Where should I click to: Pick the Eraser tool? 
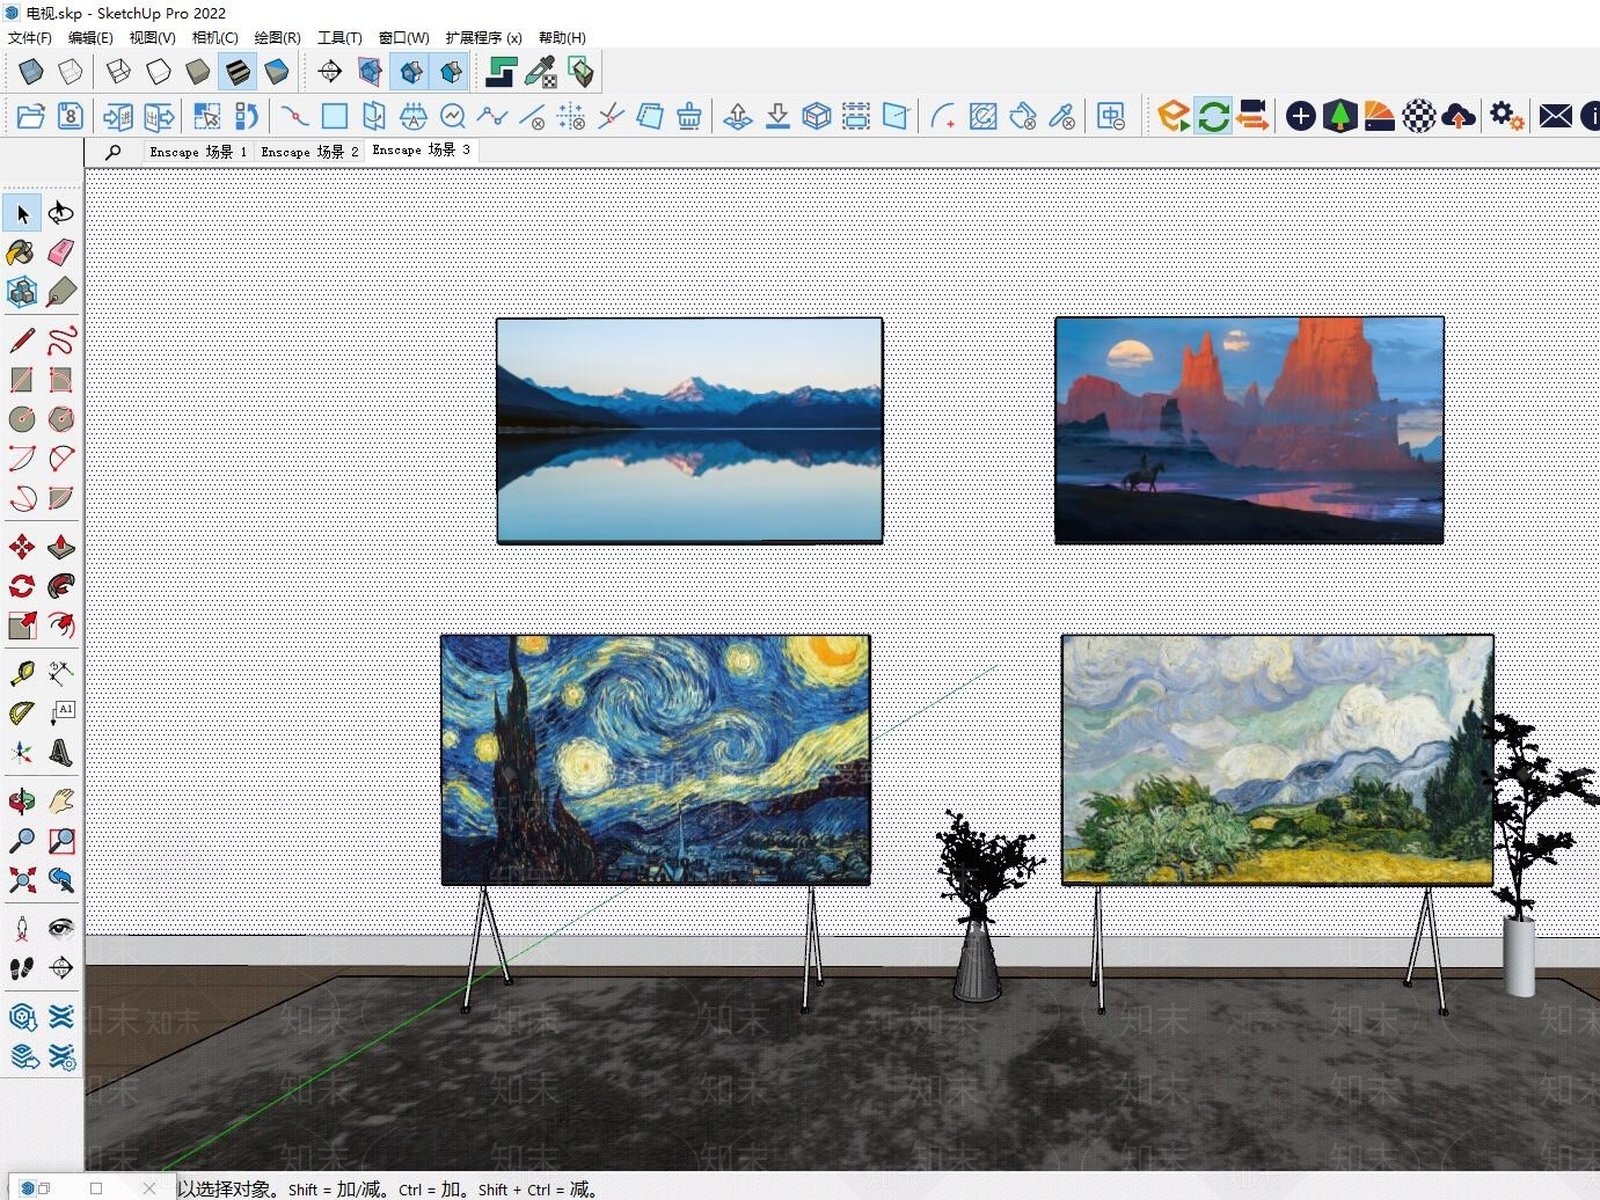[x=61, y=252]
